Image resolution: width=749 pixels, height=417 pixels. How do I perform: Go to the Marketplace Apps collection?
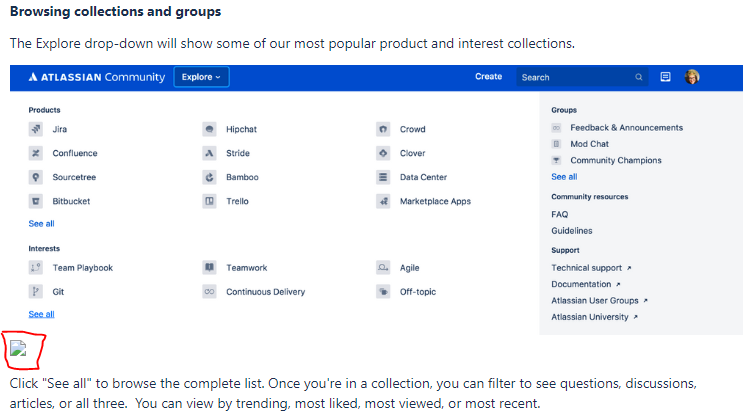tap(435, 201)
